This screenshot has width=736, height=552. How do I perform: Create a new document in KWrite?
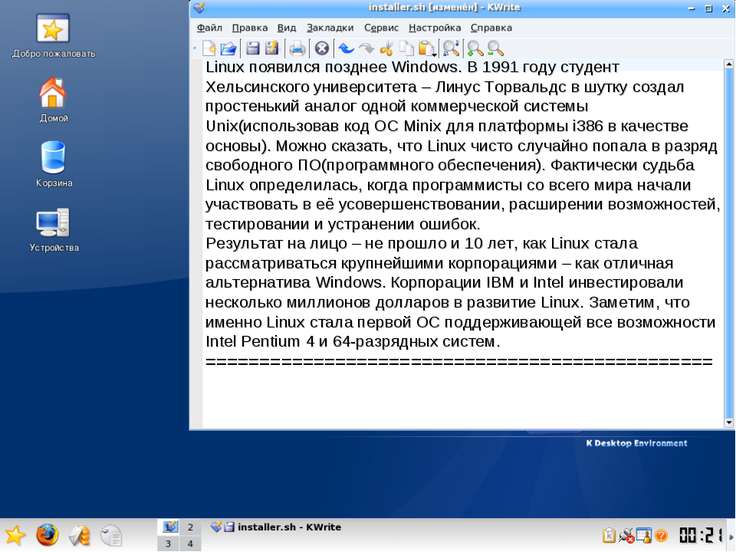coord(209,48)
